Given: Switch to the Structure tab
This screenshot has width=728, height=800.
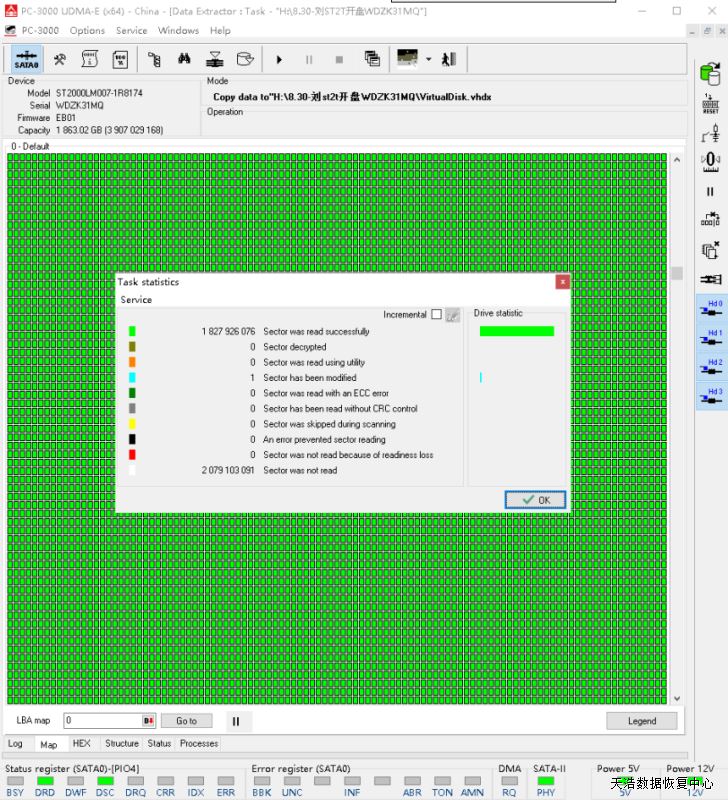Looking at the screenshot, I should 122,744.
